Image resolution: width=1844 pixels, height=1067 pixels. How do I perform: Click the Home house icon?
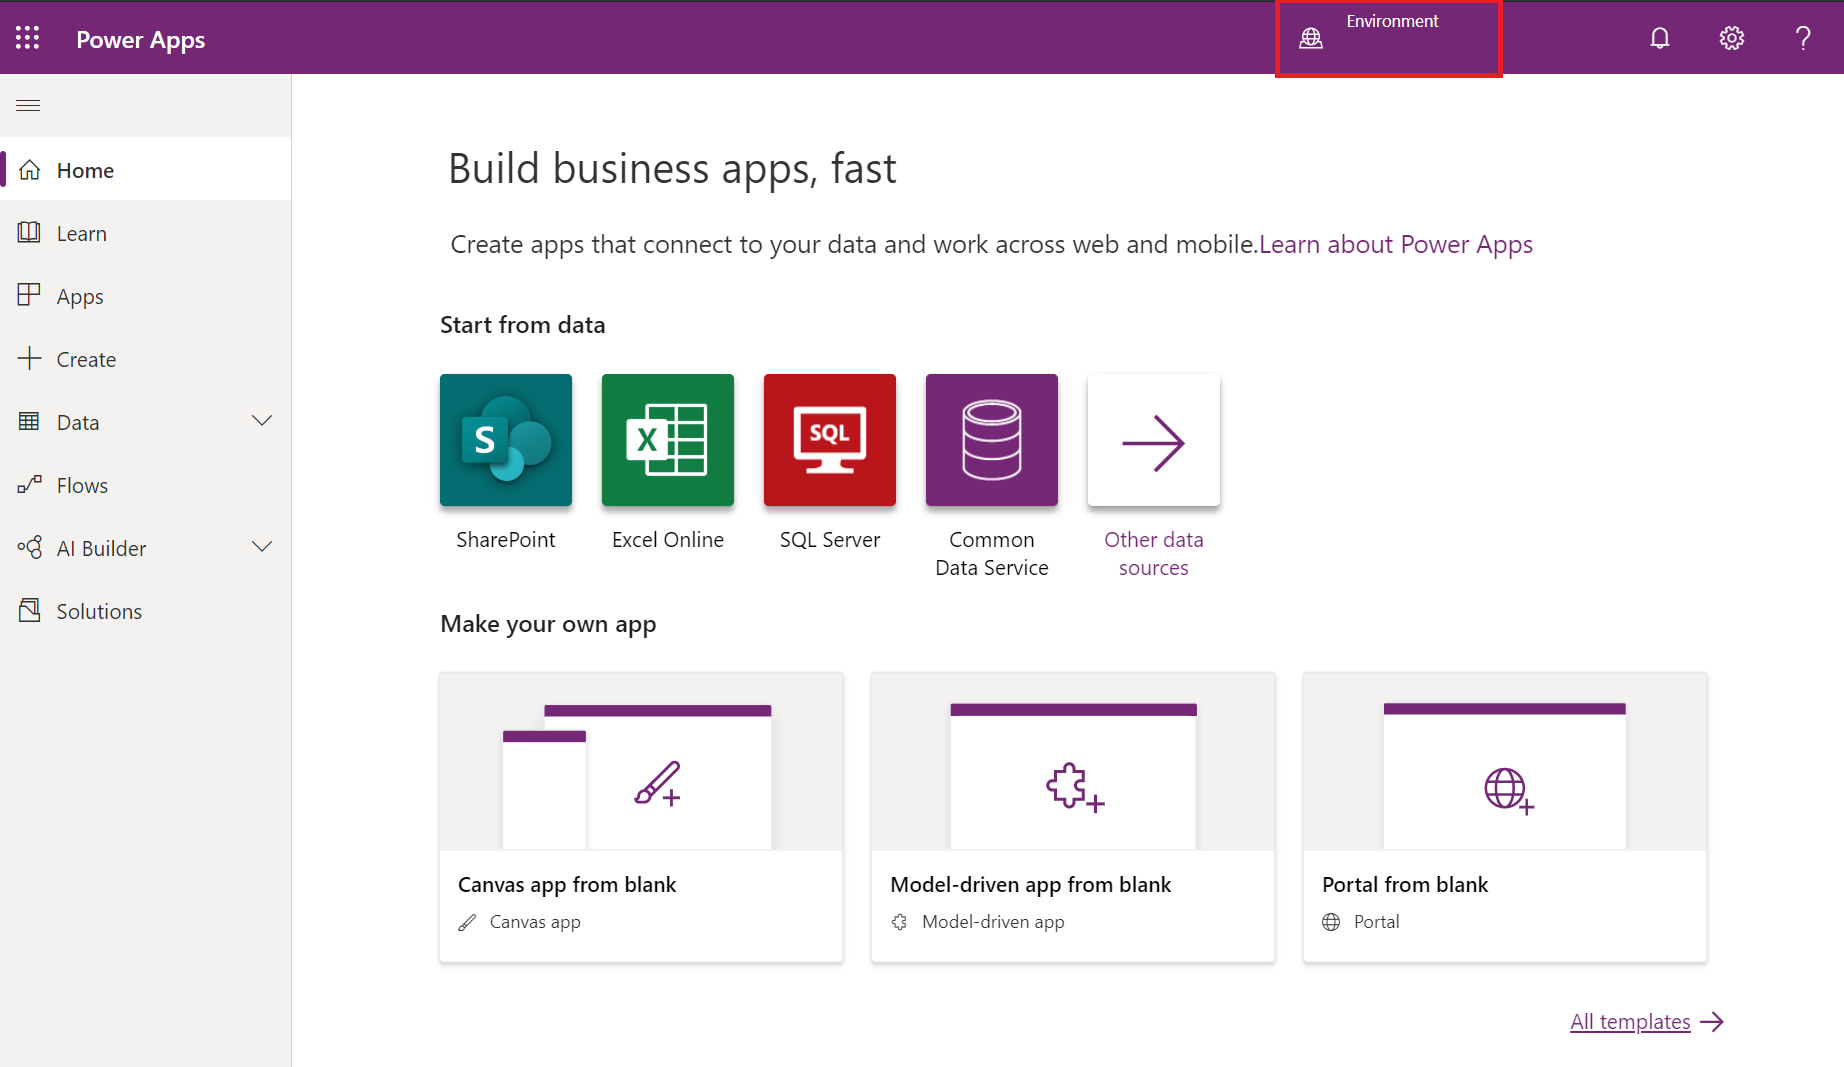tap(30, 170)
